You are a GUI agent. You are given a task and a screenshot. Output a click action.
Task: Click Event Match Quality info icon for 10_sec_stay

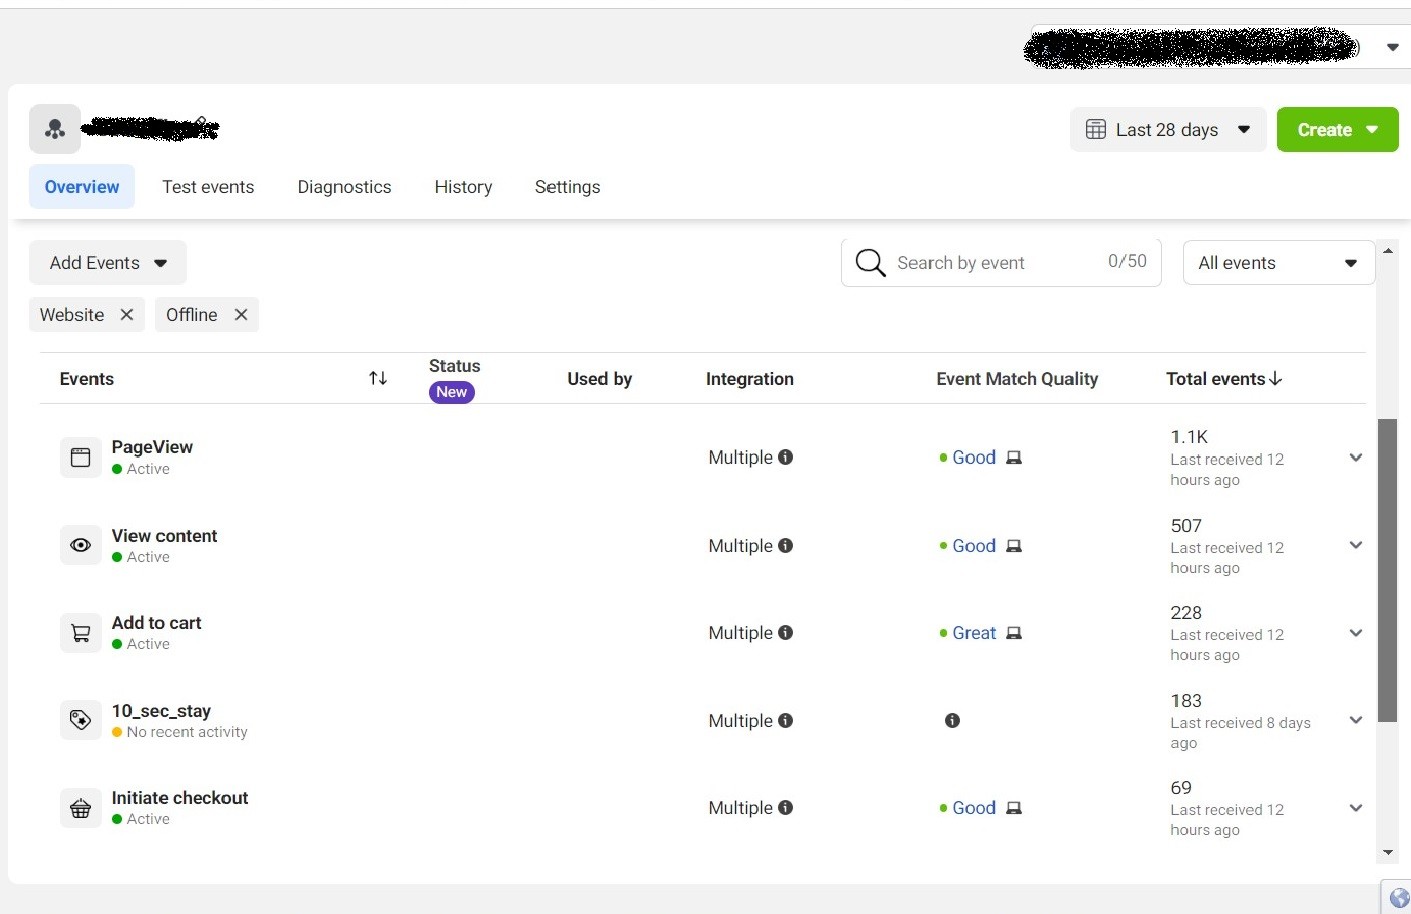coord(952,720)
